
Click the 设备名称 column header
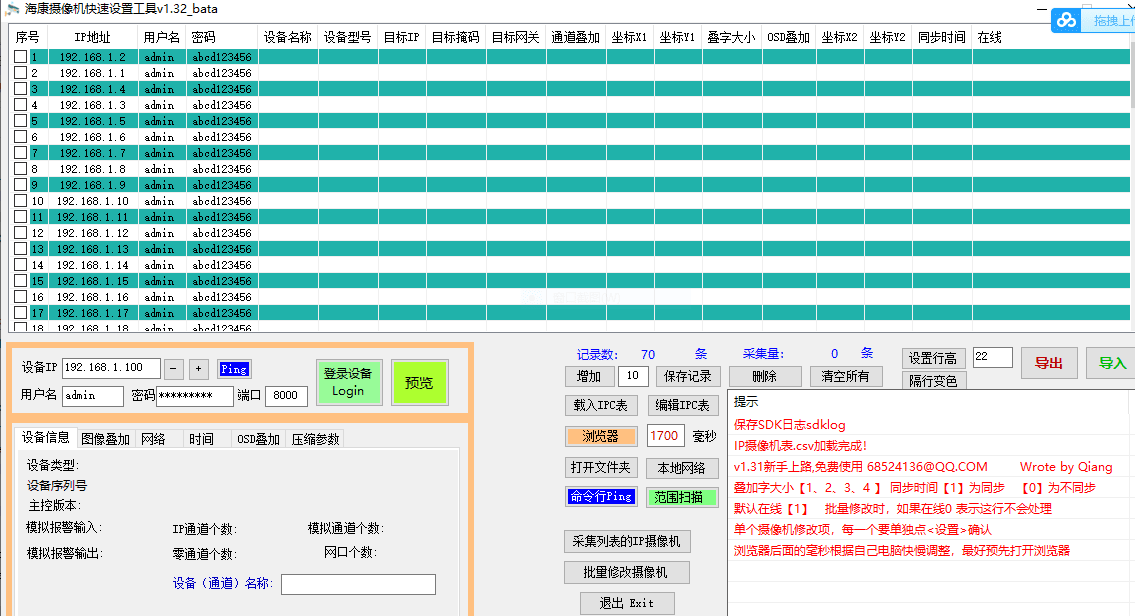click(287, 37)
